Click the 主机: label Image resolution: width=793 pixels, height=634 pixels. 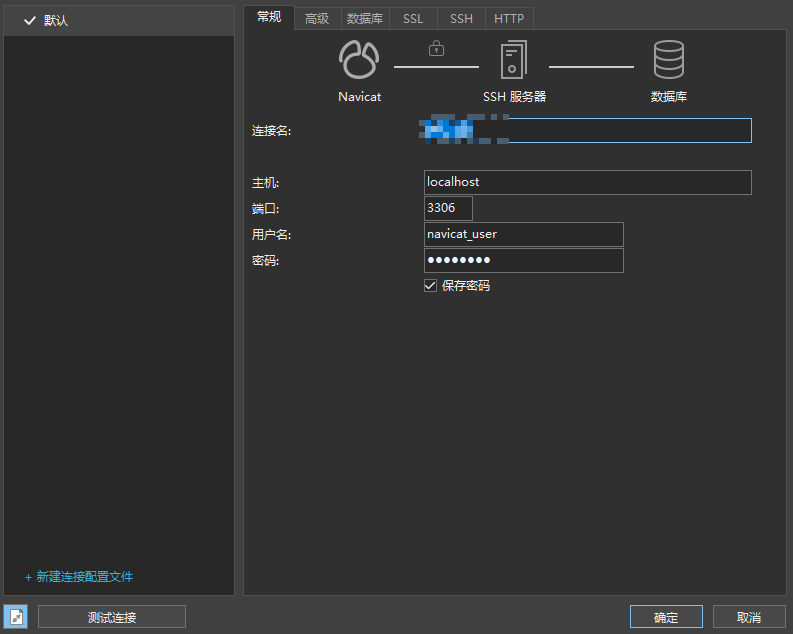266,183
